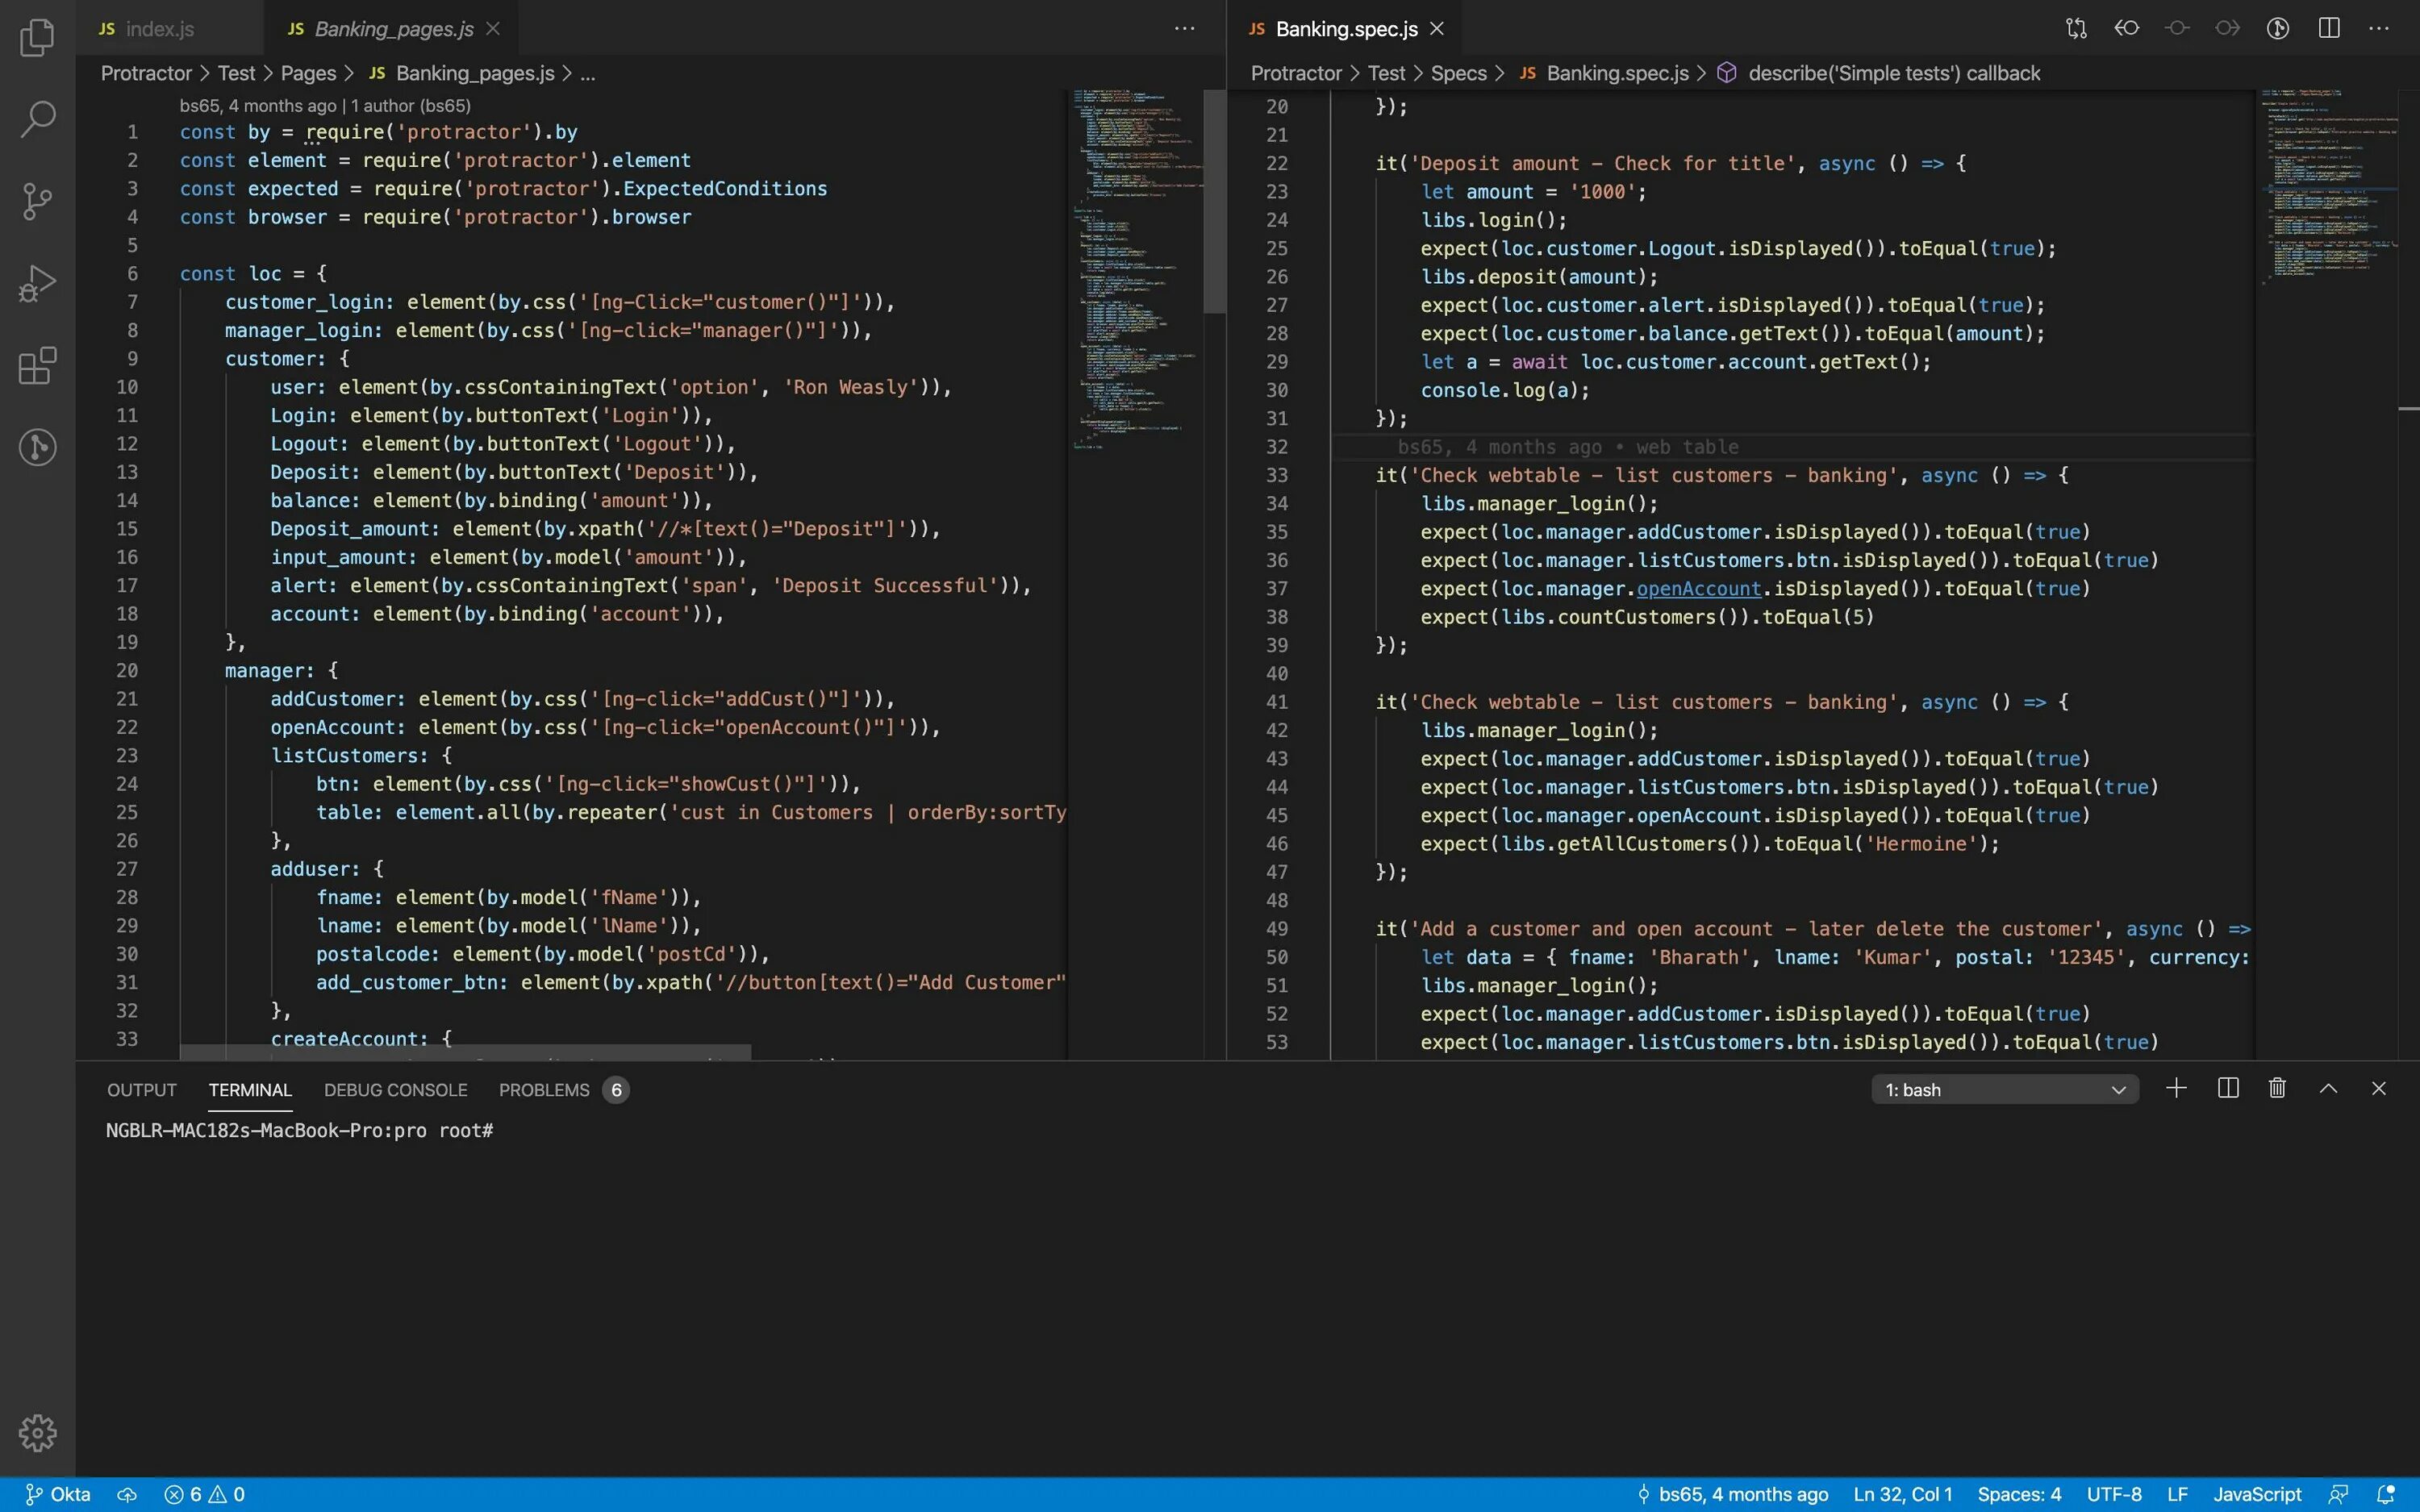Open the Explorer view in activity bar
This screenshot has width=2420, height=1512.
tap(37, 37)
